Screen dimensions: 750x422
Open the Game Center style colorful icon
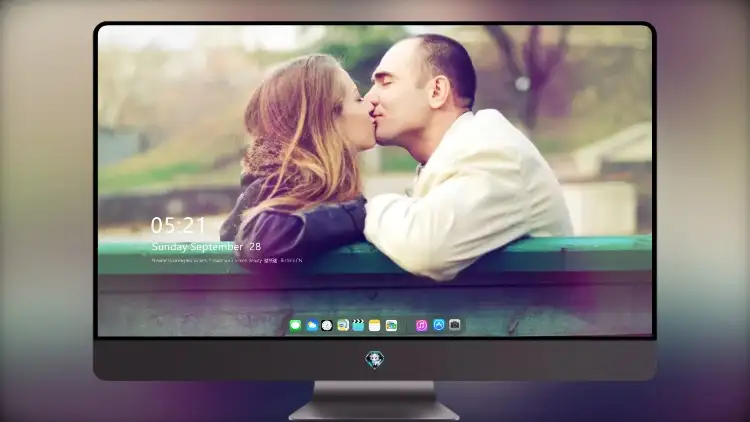pyautogui.click(x=391, y=326)
